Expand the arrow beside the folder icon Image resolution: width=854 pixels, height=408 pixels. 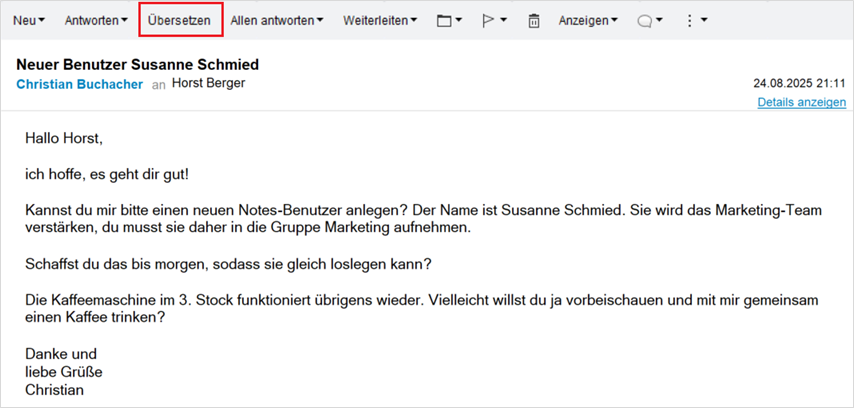tap(459, 21)
